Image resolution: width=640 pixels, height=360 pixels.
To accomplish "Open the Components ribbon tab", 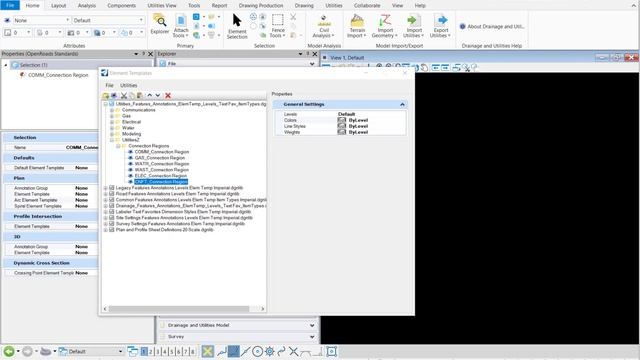I will (121, 5).
